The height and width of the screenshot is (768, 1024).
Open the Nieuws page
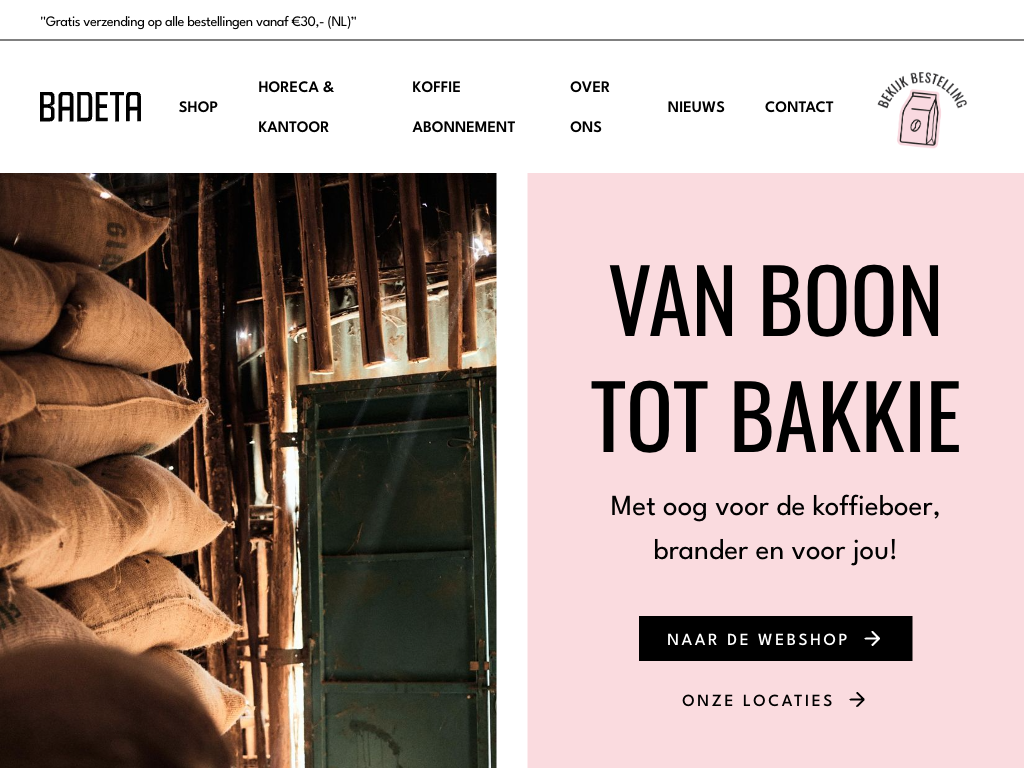coord(696,107)
